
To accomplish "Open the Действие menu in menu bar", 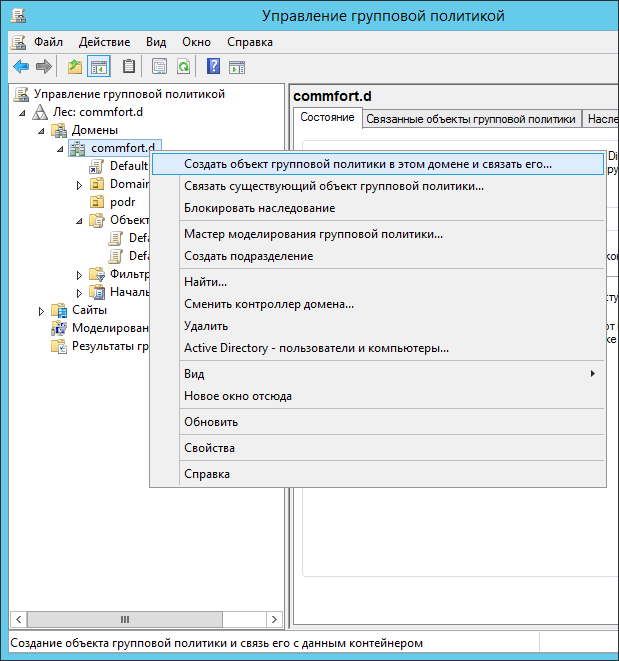I will click(x=104, y=42).
